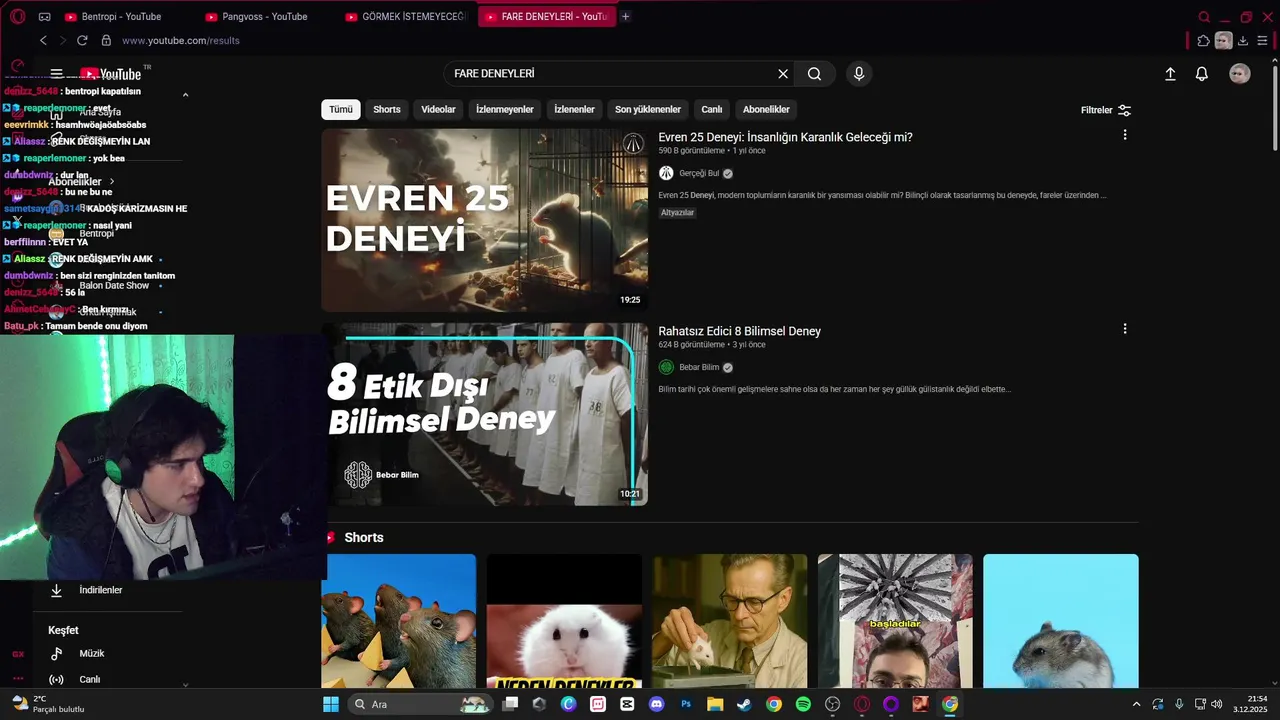Image resolution: width=1280 pixels, height=720 pixels.
Task: Open the short showing the scientist with a white mouse
Action: point(730,621)
